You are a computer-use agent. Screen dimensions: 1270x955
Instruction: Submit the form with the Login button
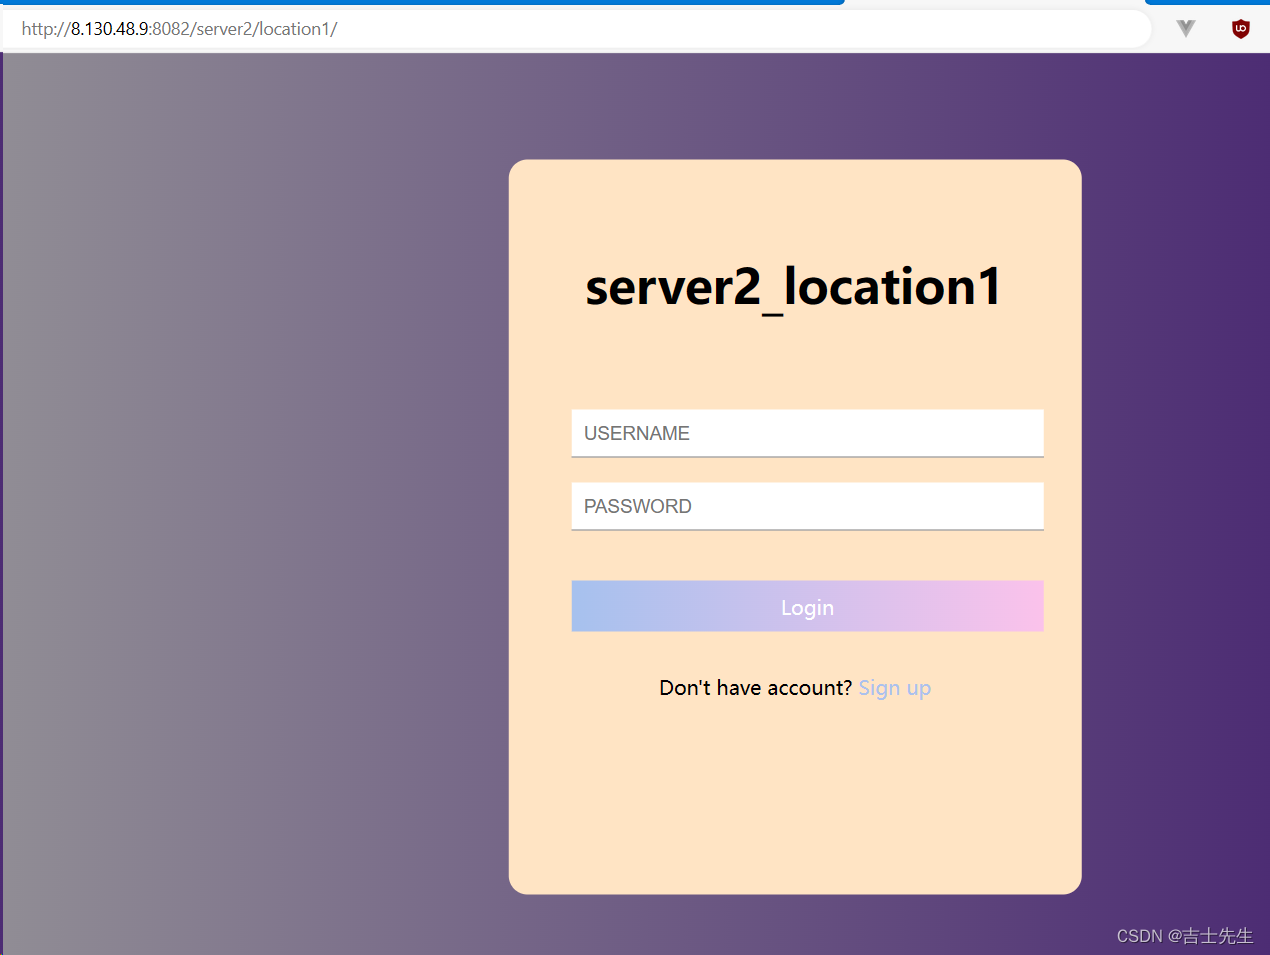point(807,606)
